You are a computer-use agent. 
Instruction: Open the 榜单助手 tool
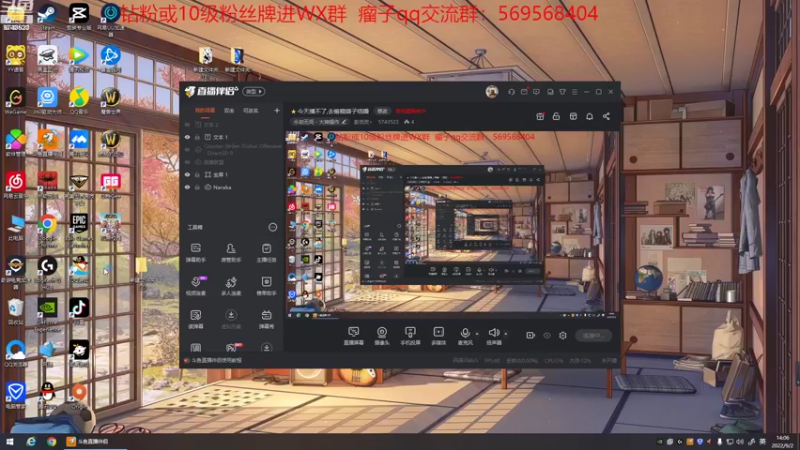[266, 286]
